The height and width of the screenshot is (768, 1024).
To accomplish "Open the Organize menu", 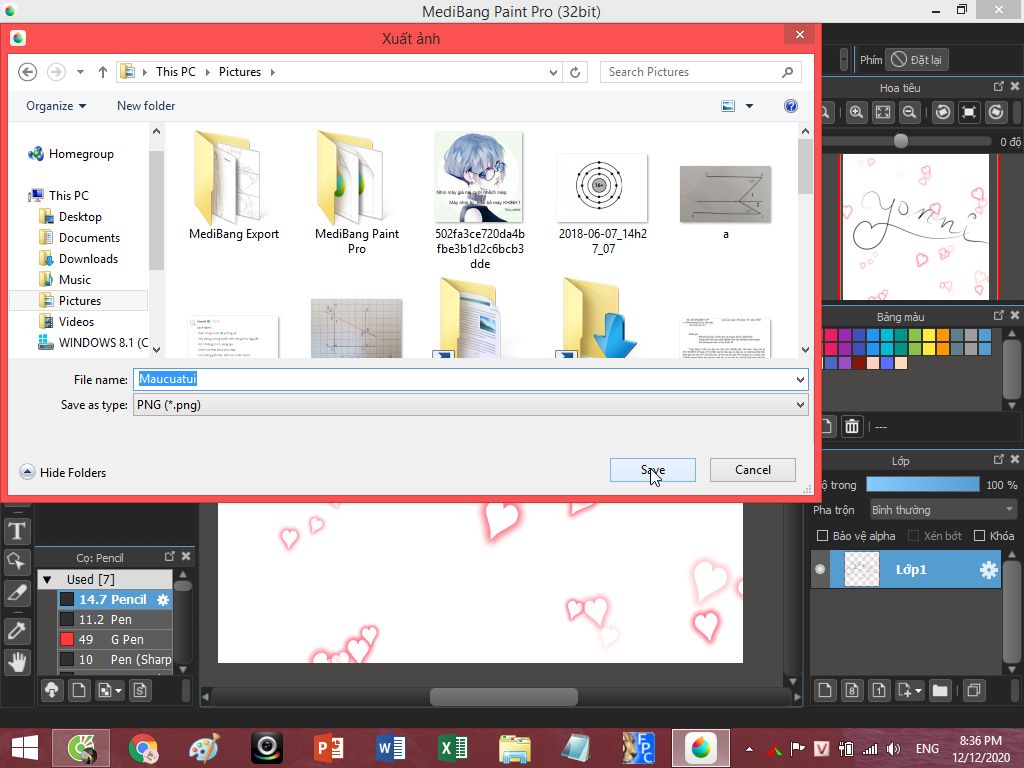I will pos(56,106).
